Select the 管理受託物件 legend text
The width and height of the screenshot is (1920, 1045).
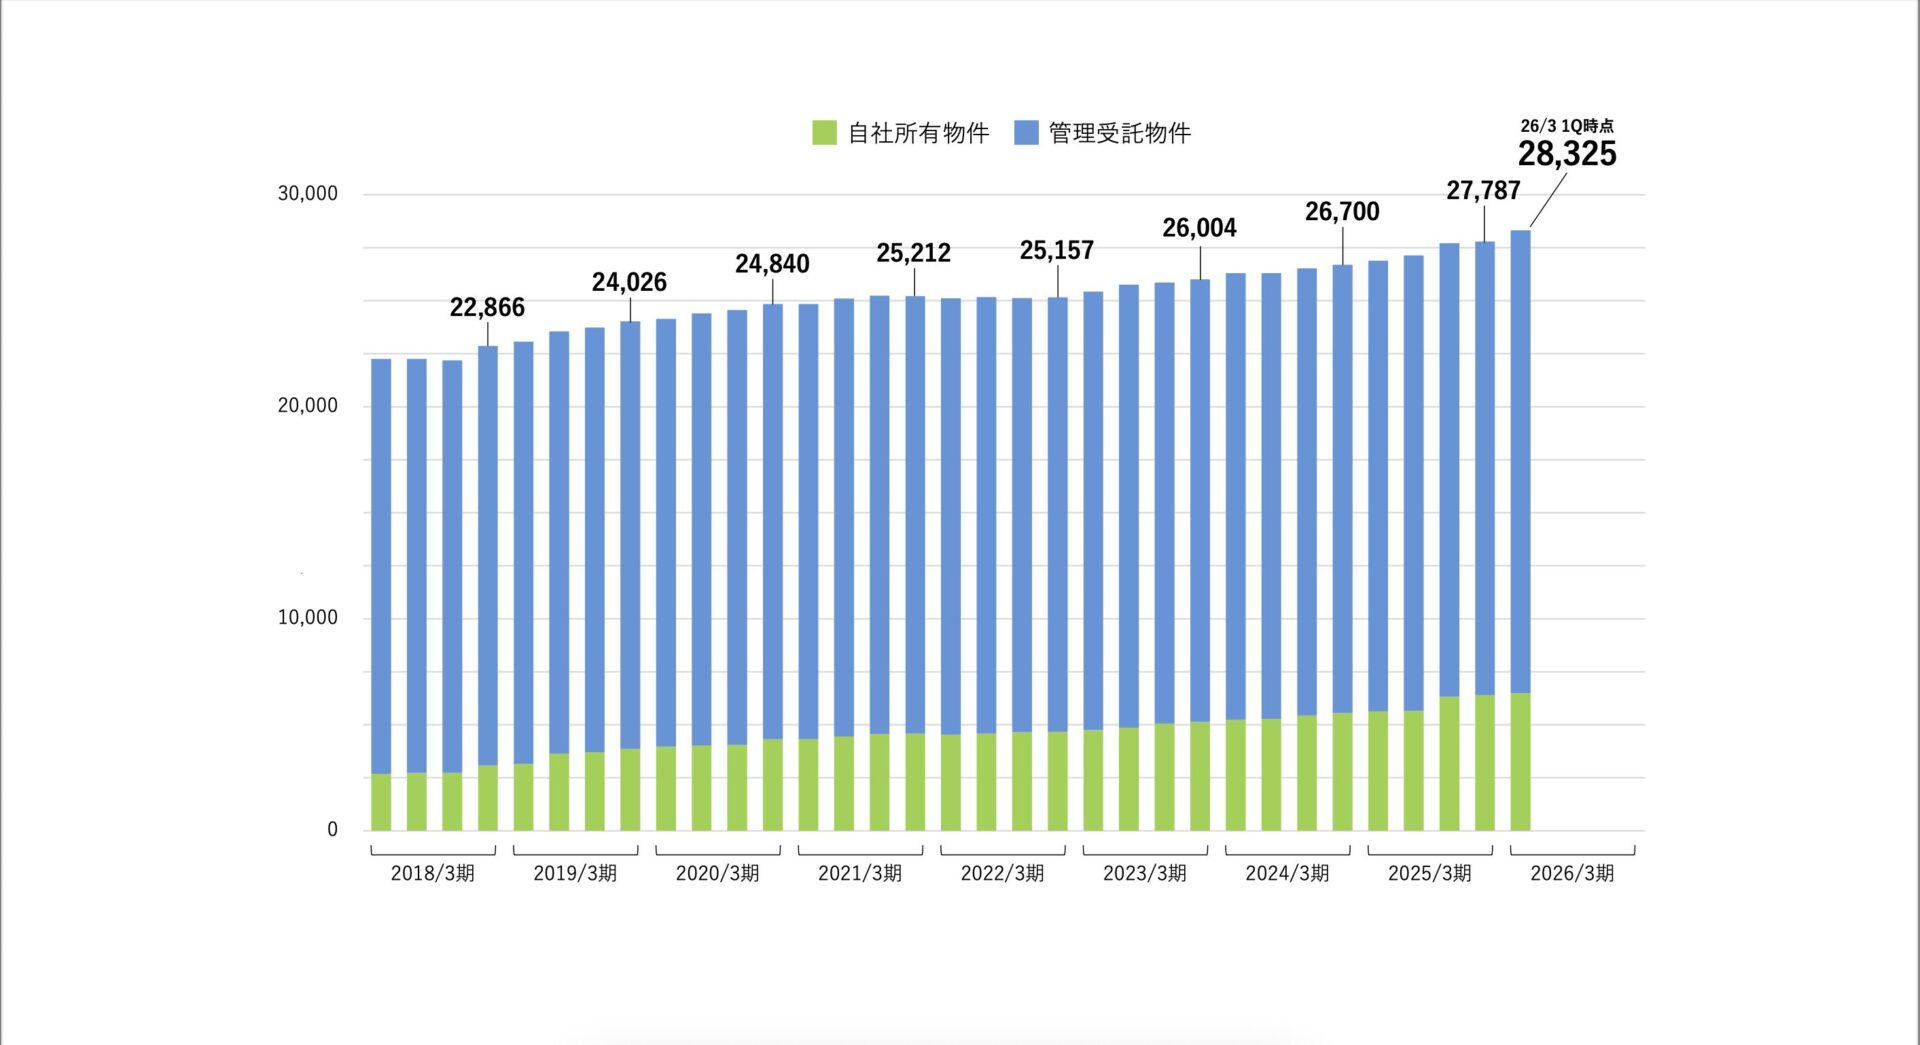point(1119,133)
